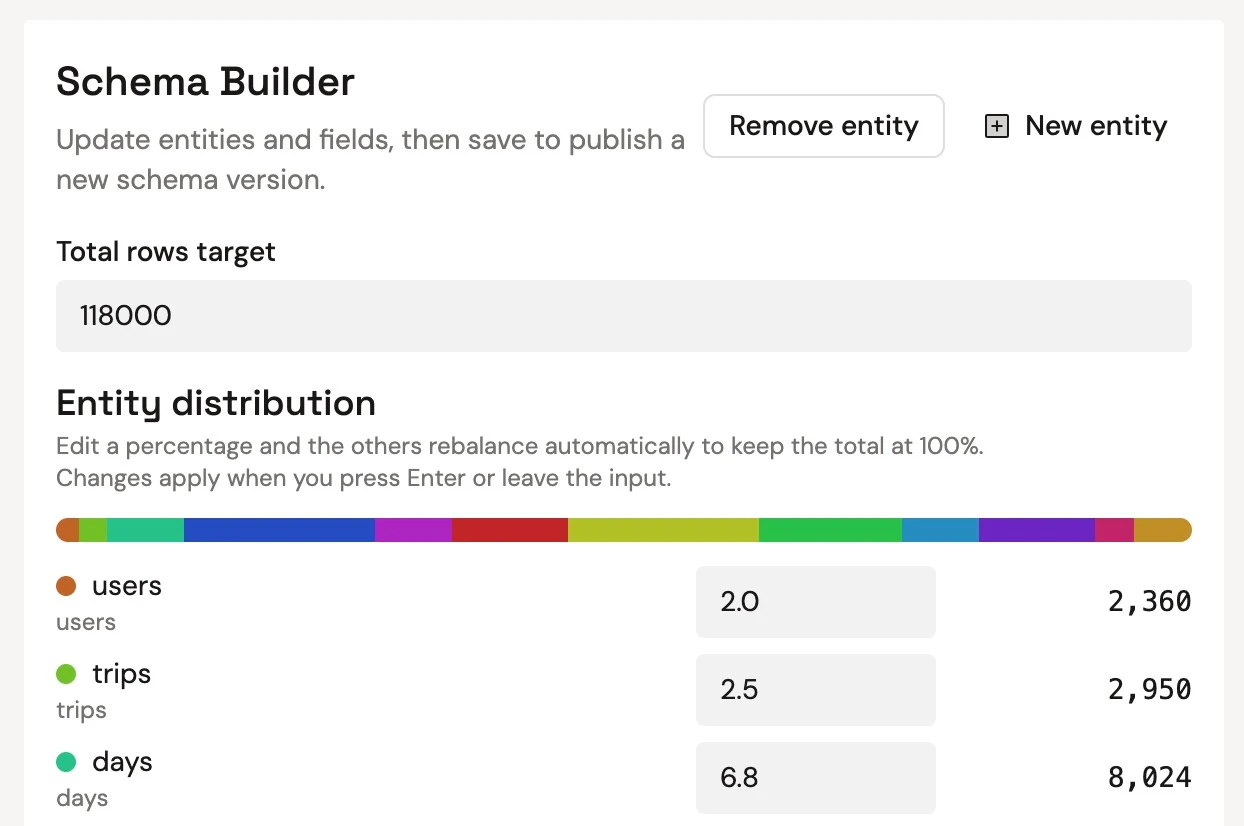1244x826 pixels.
Task: Click the teal dot next to days
Action: [x=66, y=762]
